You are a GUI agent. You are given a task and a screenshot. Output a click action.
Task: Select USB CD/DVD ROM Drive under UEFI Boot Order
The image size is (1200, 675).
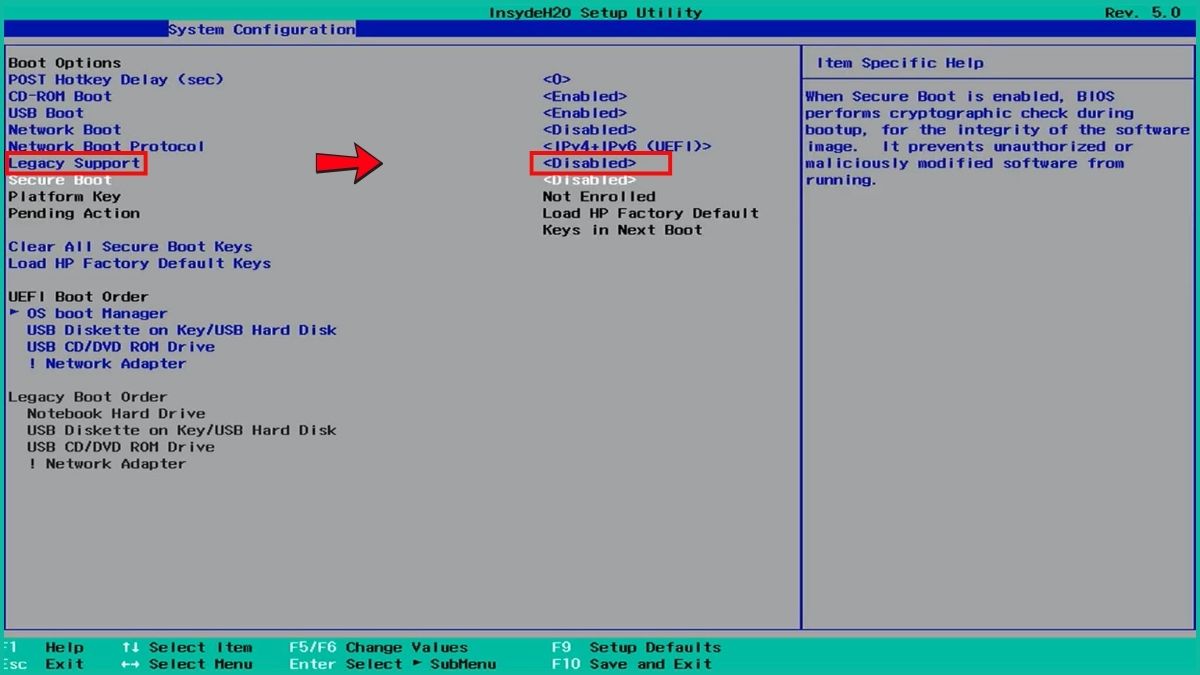click(121, 346)
